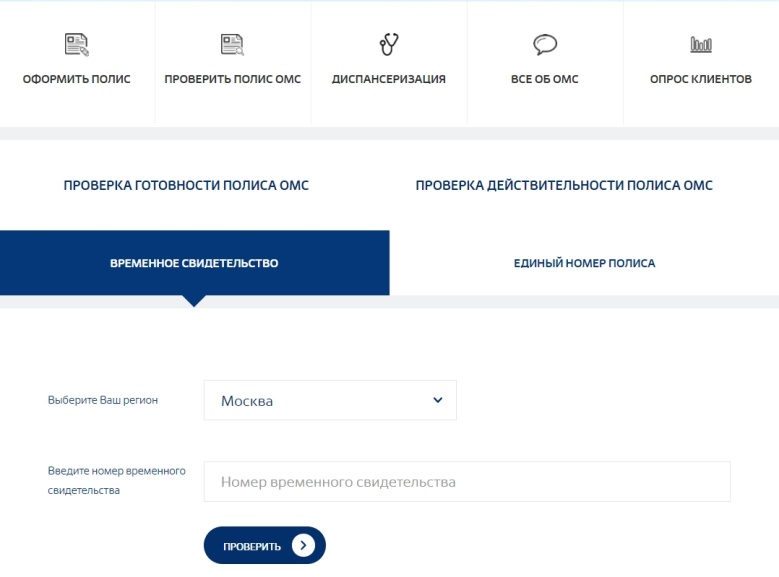Click the Введите номер временного свидетельства label
779x577 pixels.
coord(116,480)
